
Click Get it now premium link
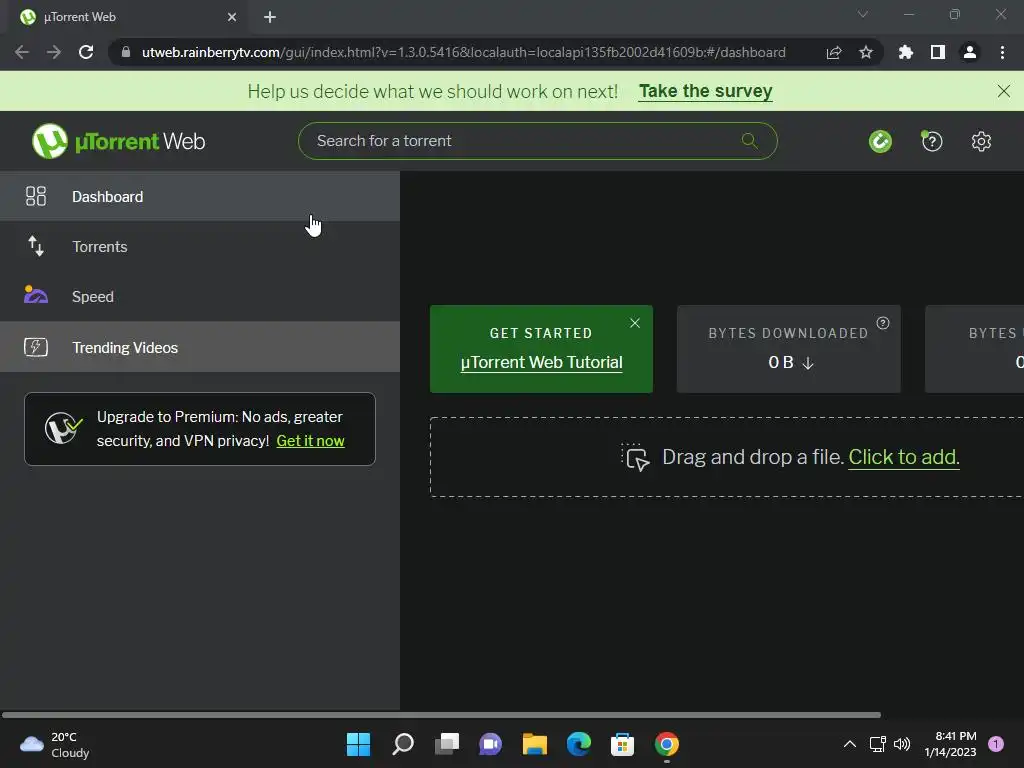(x=310, y=441)
